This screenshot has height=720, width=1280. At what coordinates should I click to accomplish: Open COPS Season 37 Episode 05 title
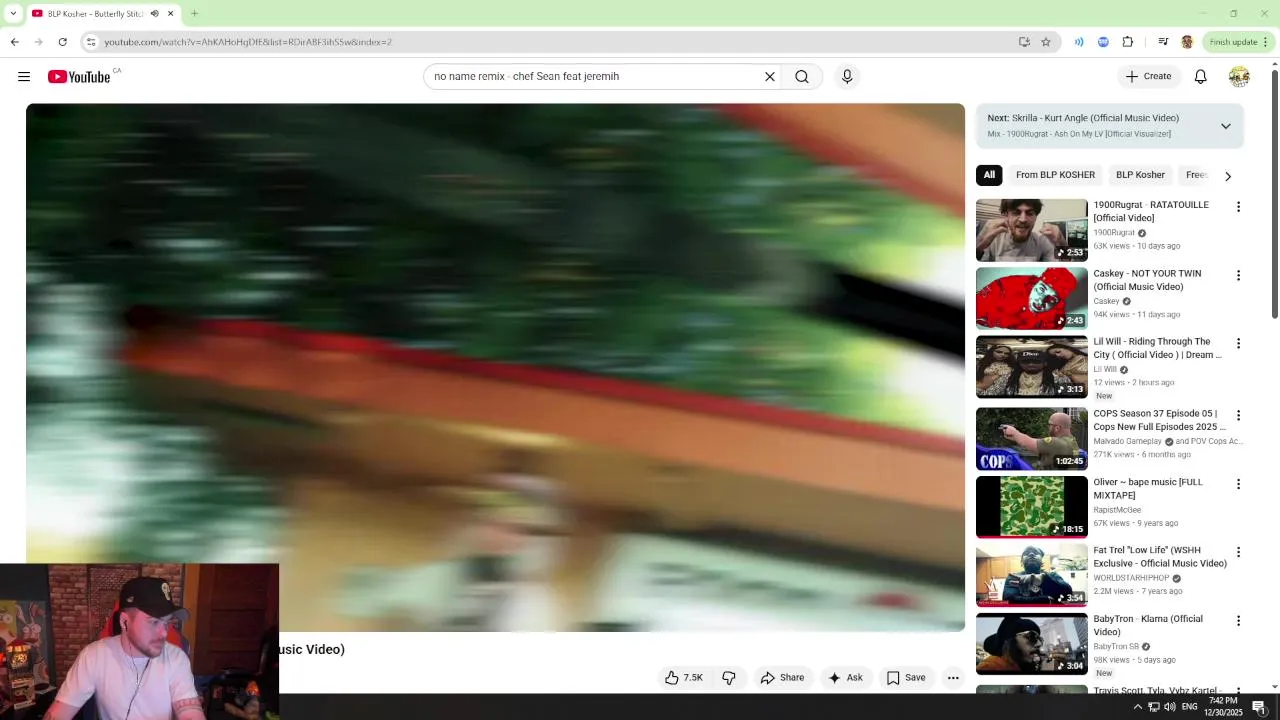[x=1159, y=420]
